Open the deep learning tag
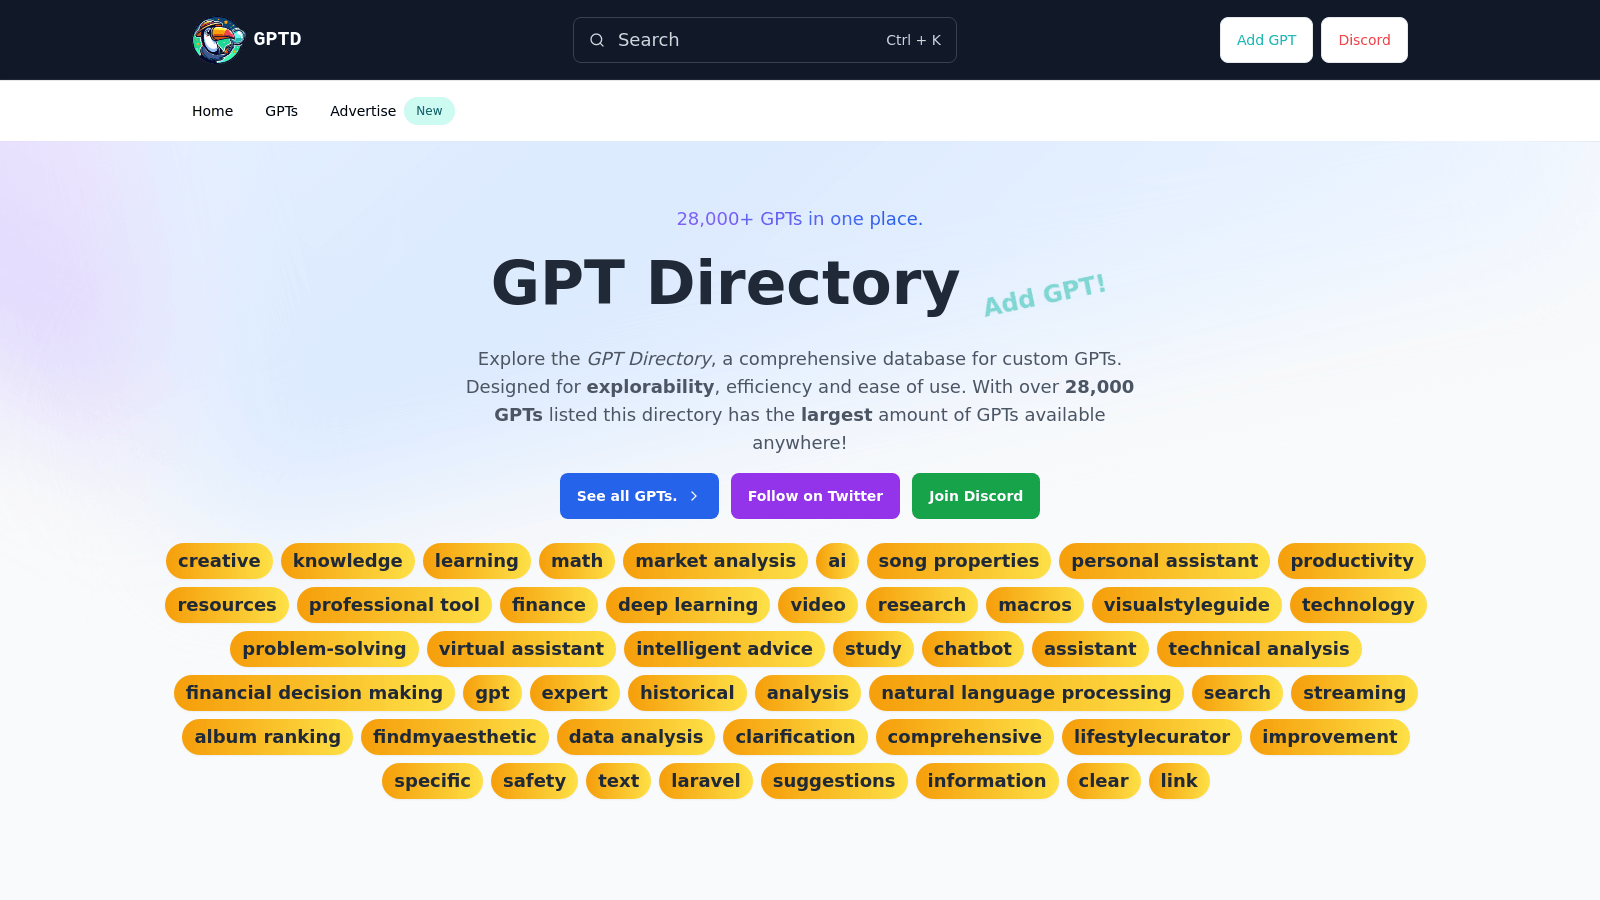This screenshot has height=900, width=1600. tap(688, 605)
